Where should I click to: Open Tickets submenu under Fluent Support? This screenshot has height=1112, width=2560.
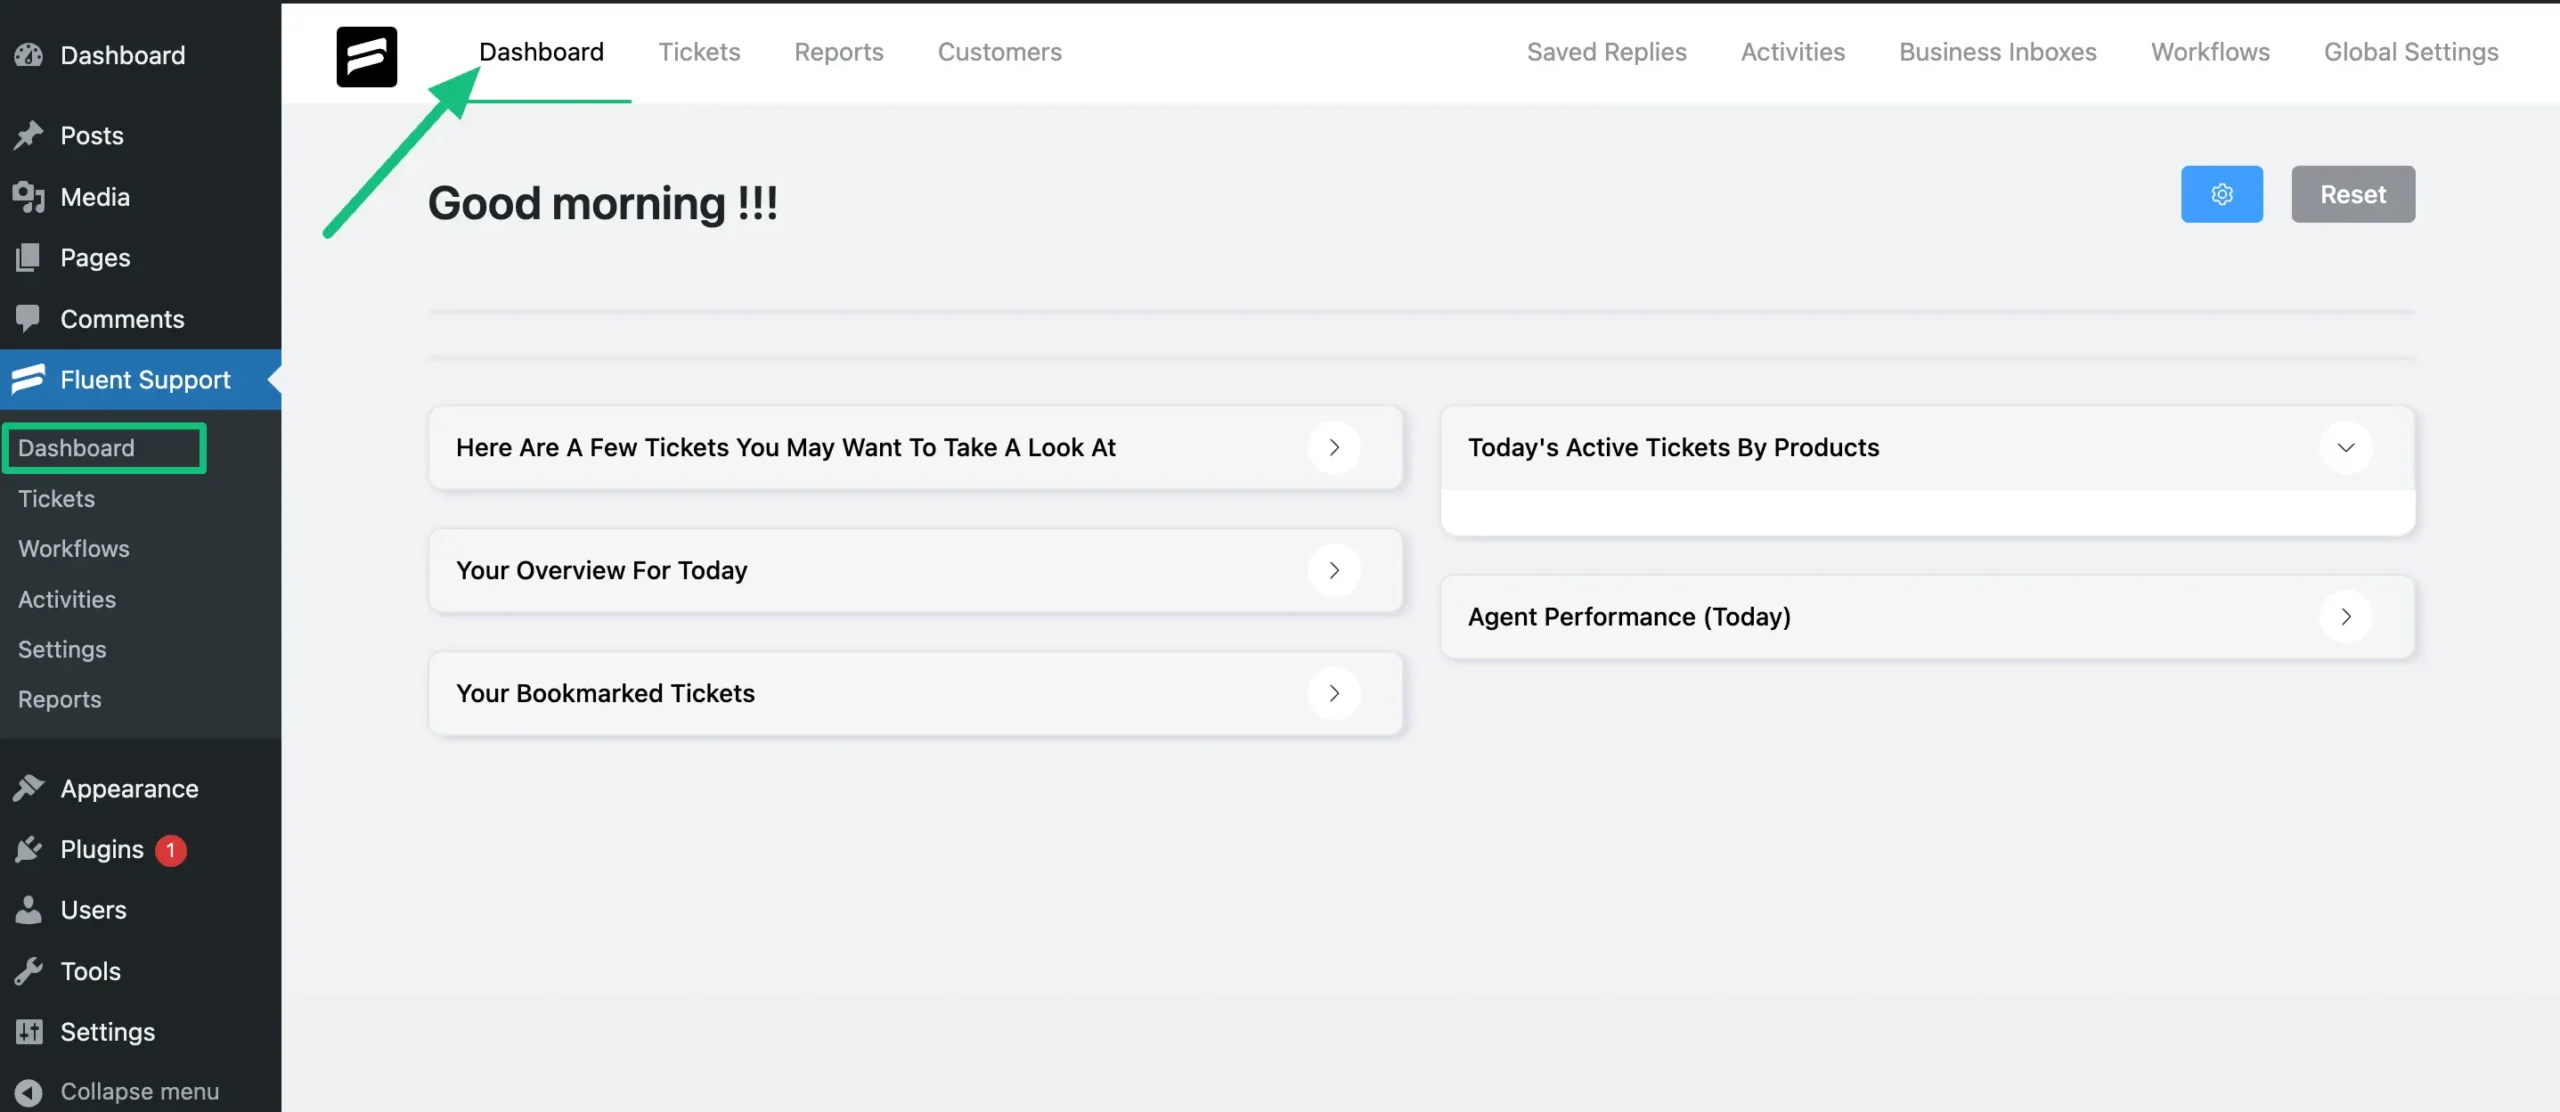tap(56, 498)
